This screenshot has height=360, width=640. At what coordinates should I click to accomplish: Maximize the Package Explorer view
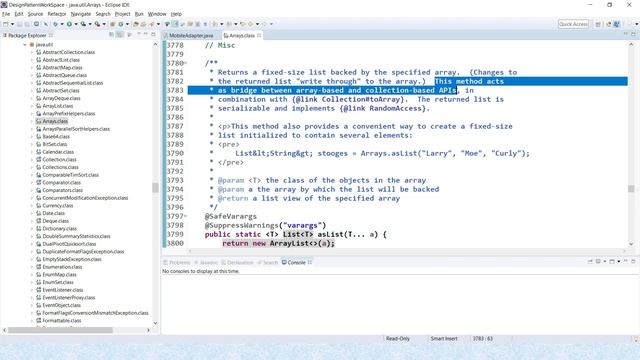coord(153,35)
